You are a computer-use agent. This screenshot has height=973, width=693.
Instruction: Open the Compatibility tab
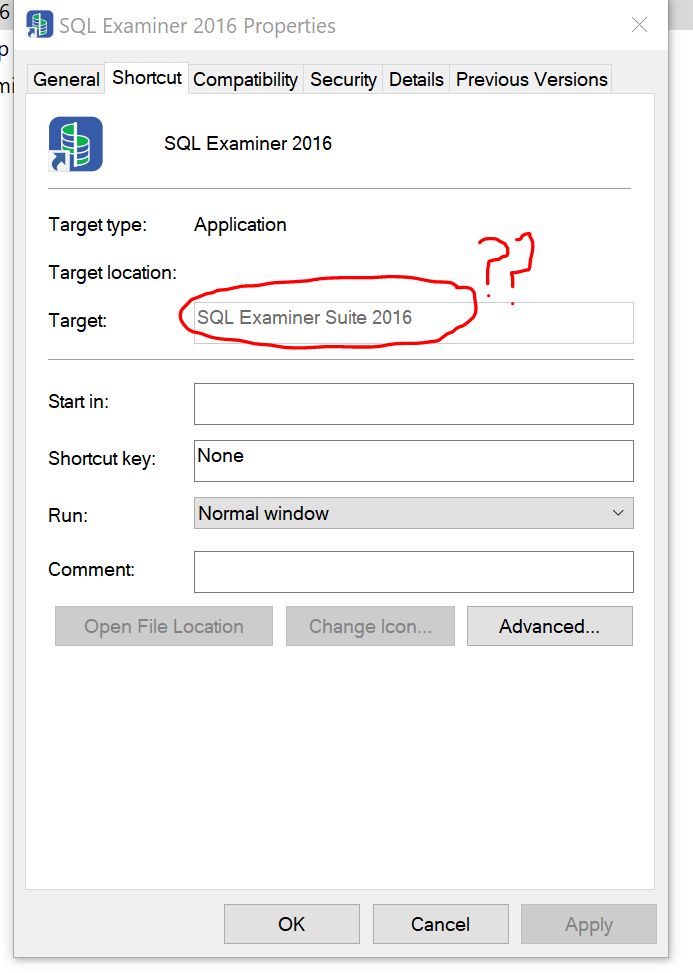click(245, 79)
